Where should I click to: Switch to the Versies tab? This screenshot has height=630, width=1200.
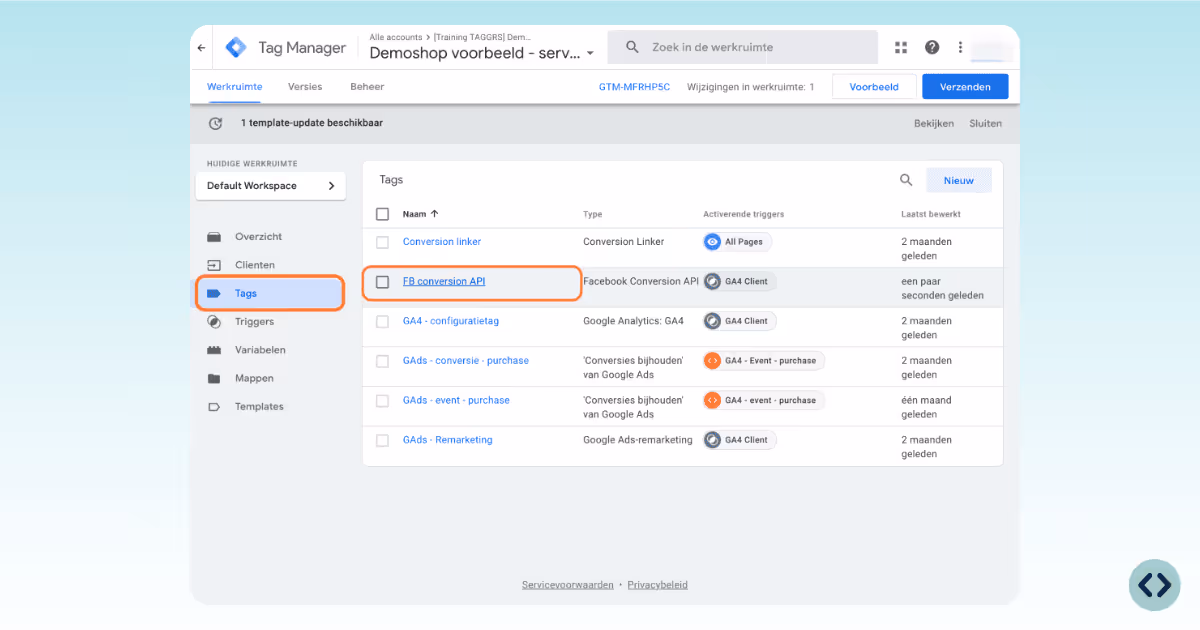pos(305,87)
